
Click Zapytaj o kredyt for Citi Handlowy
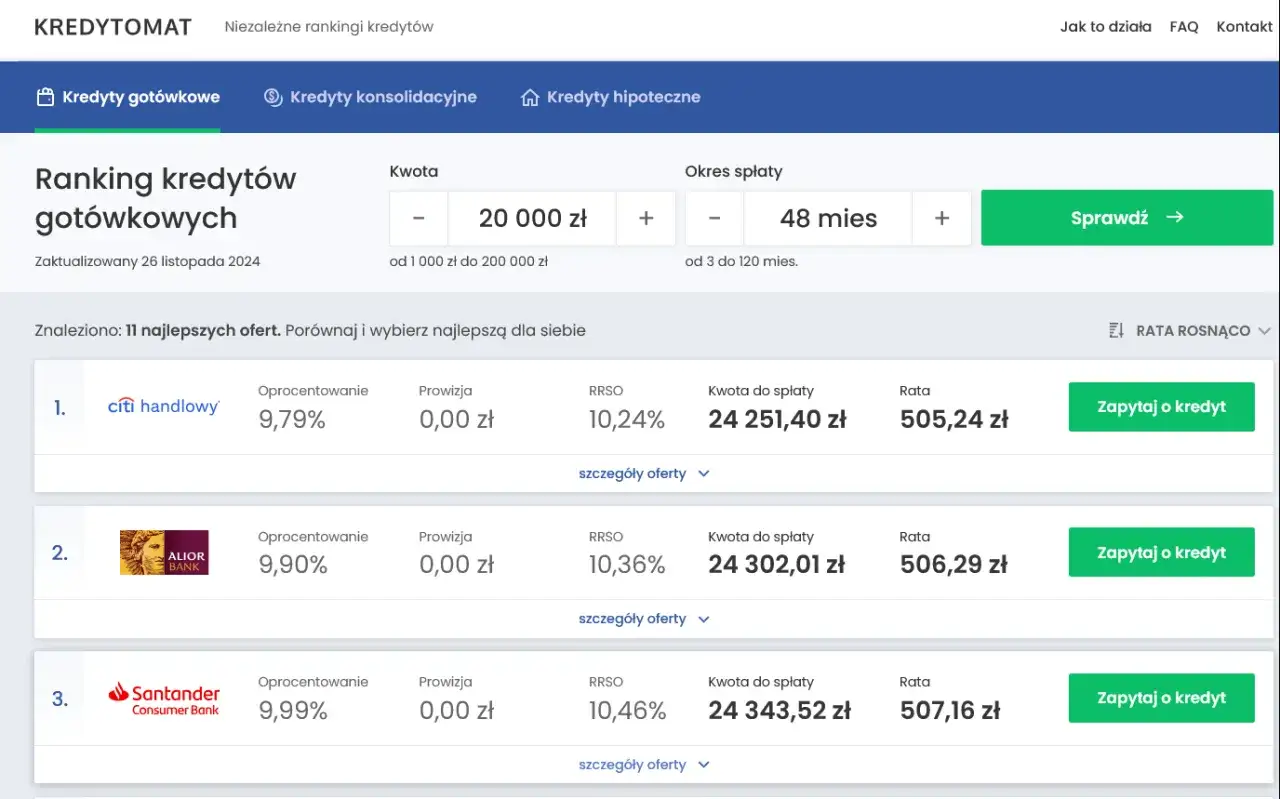coord(1161,407)
